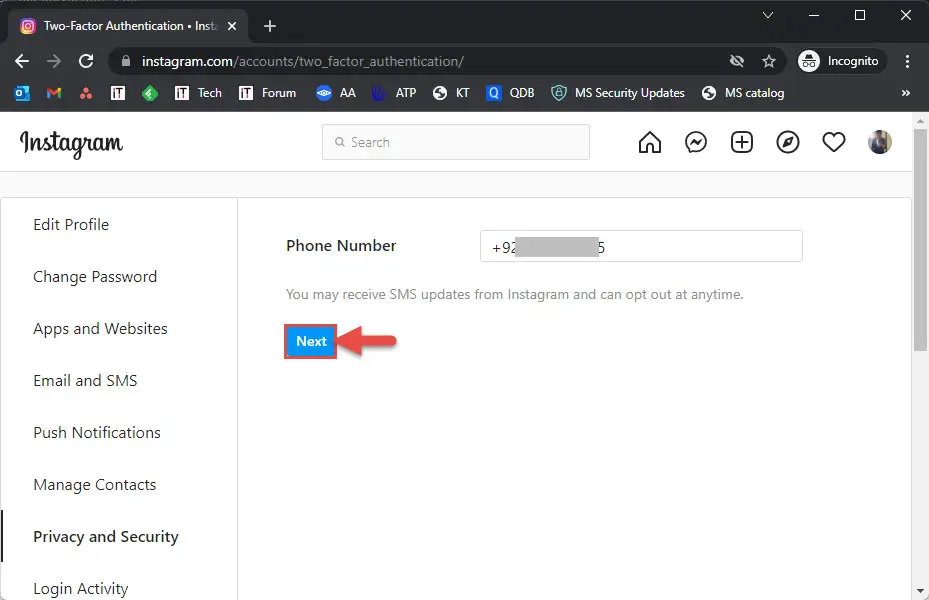Open activity feed heart icon
This screenshot has width=929, height=600.
(833, 142)
